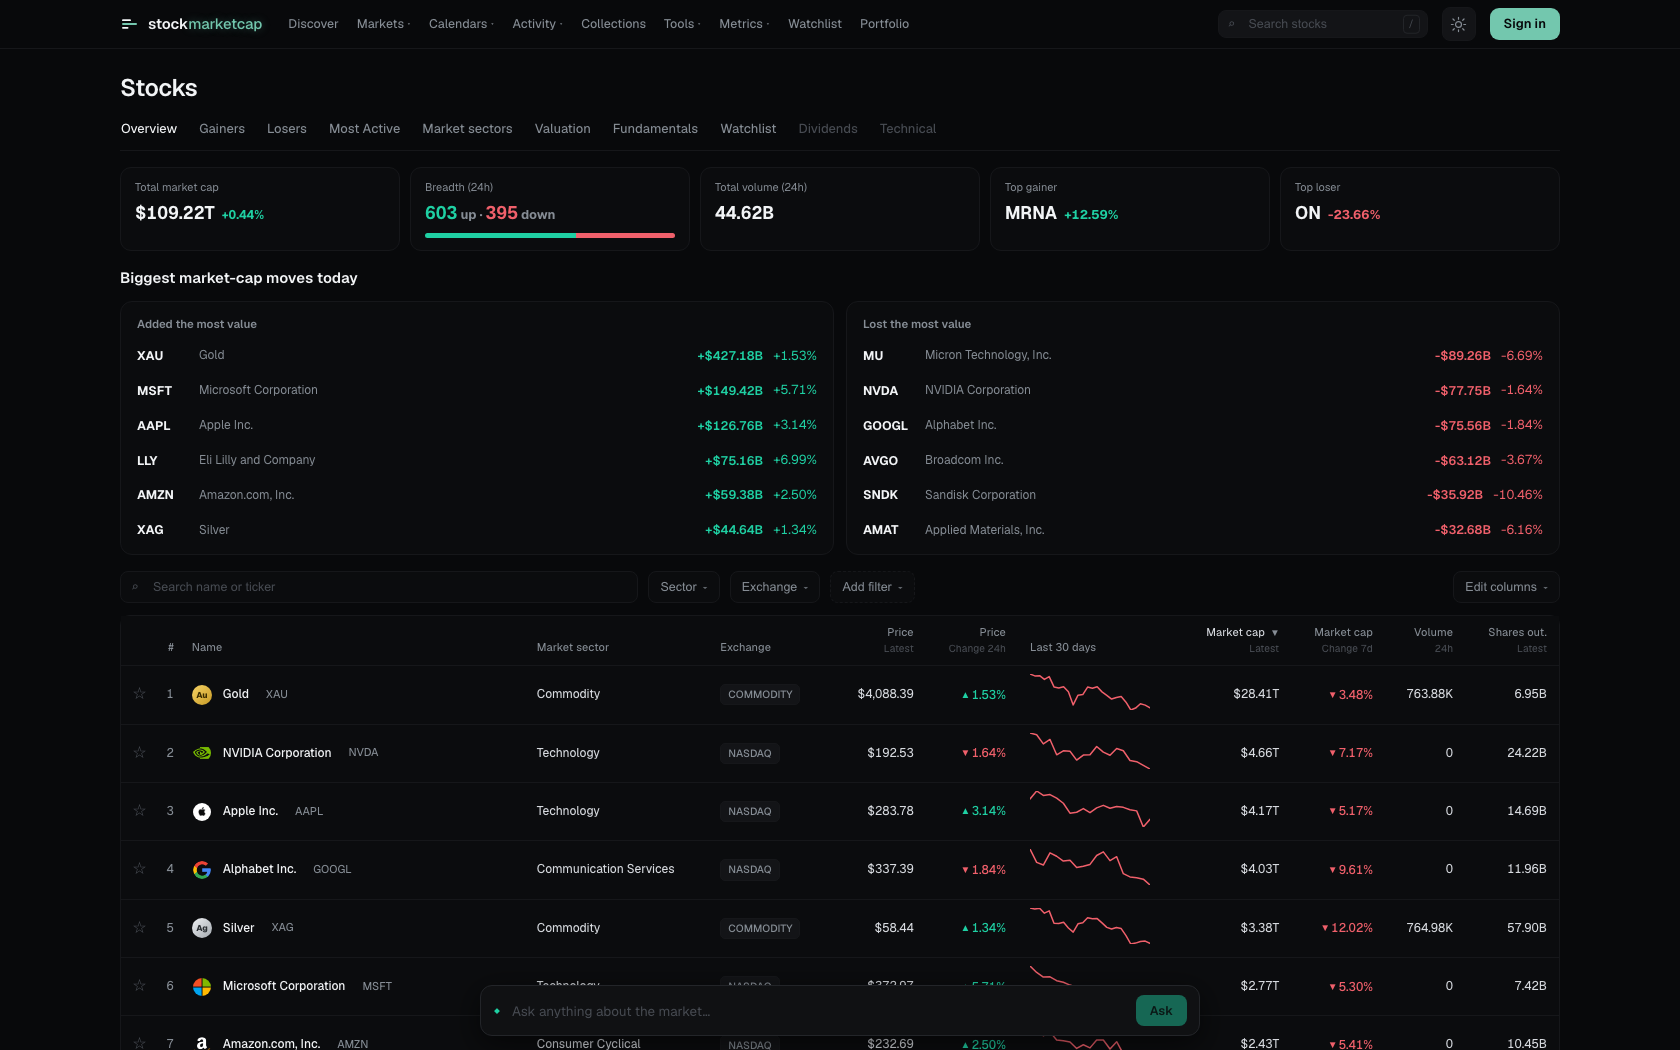Click the breadth up/down progress bar

[x=550, y=235]
